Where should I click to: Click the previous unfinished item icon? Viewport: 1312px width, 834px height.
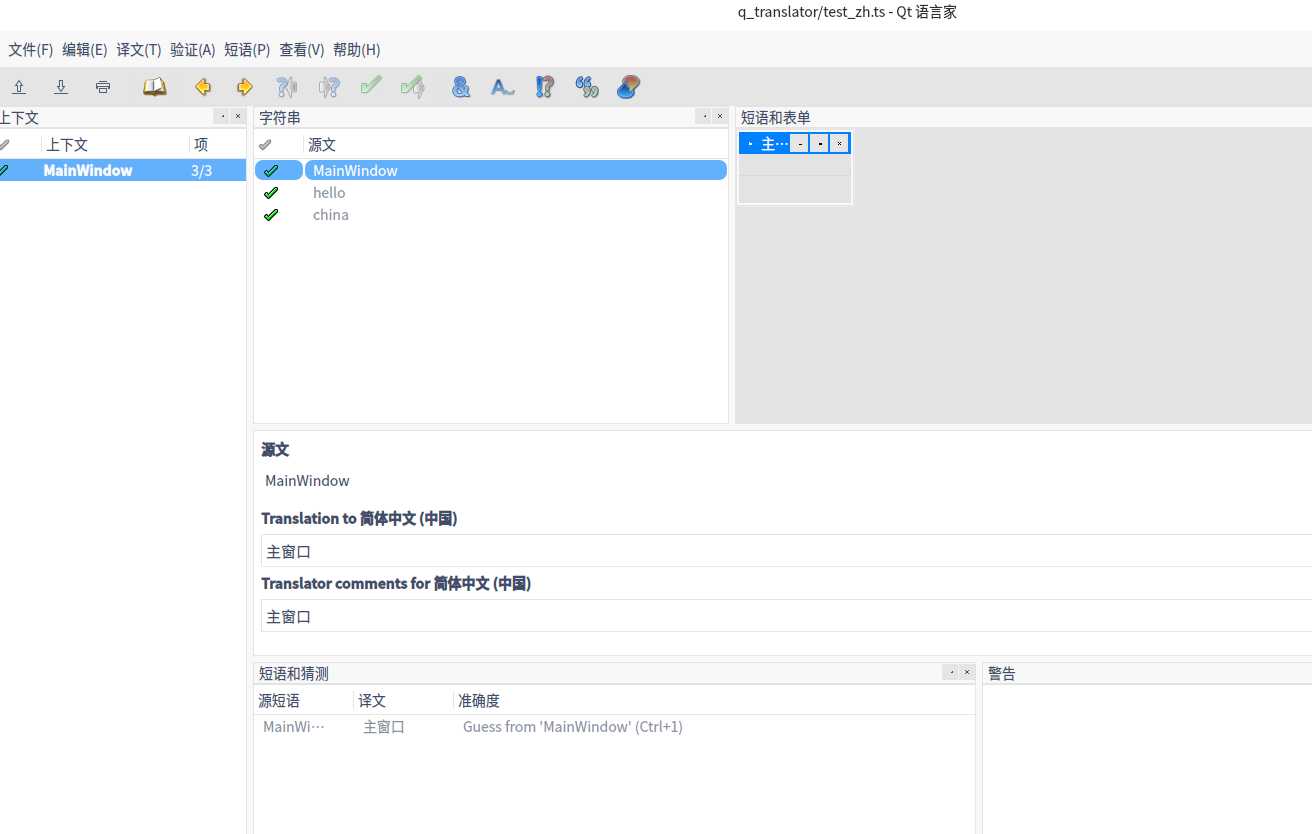(286, 87)
